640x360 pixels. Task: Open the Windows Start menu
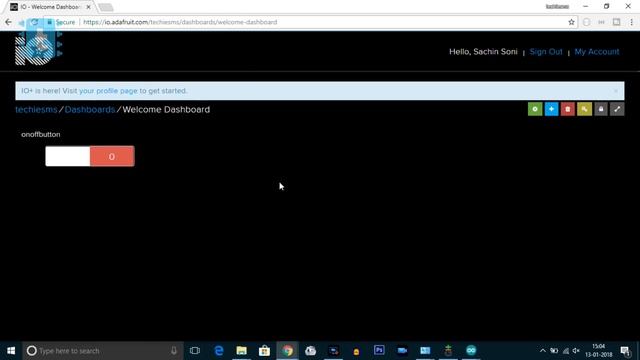[x=11, y=351]
